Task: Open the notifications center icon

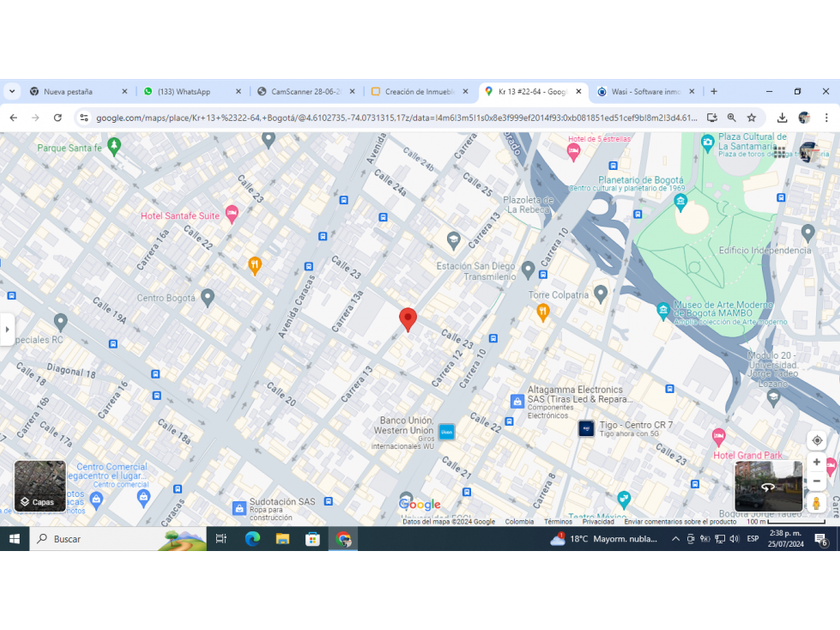Action: (821, 539)
